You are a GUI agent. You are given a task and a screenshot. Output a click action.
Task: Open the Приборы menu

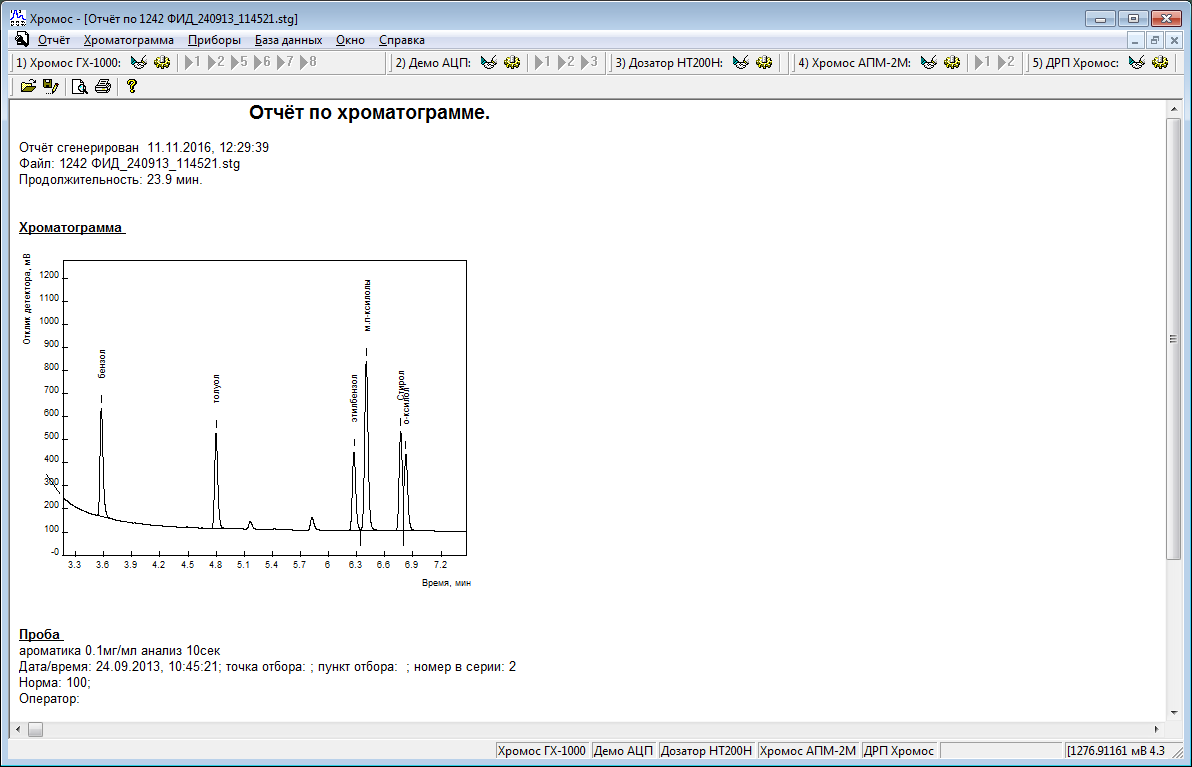pos(214,40)
